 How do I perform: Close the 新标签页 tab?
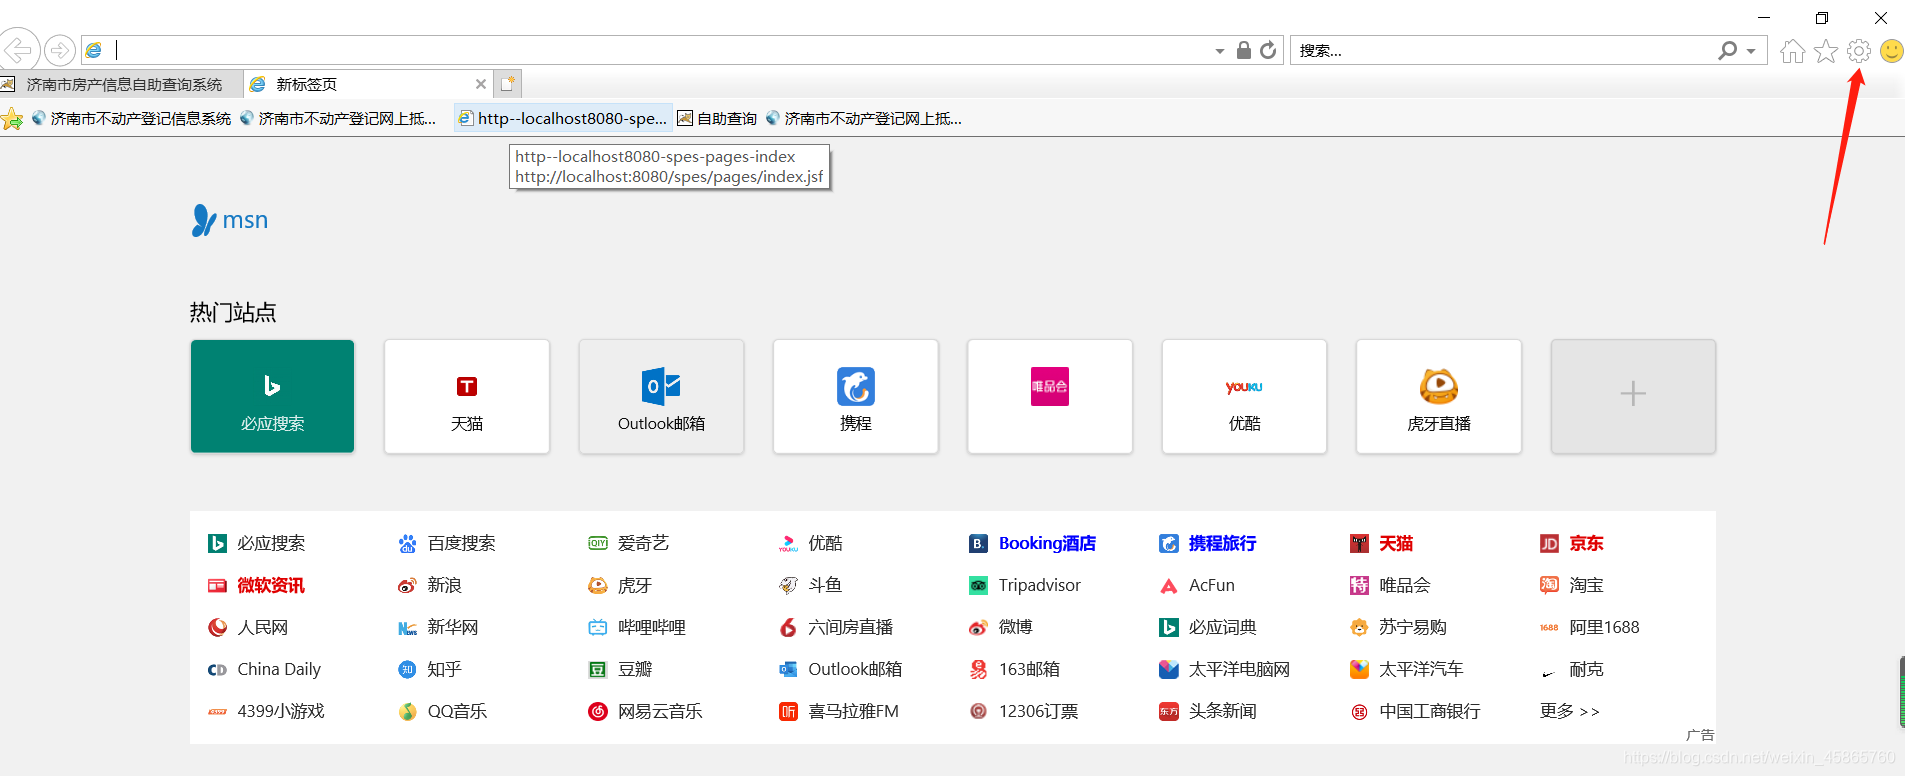click(x=481, y=84)
